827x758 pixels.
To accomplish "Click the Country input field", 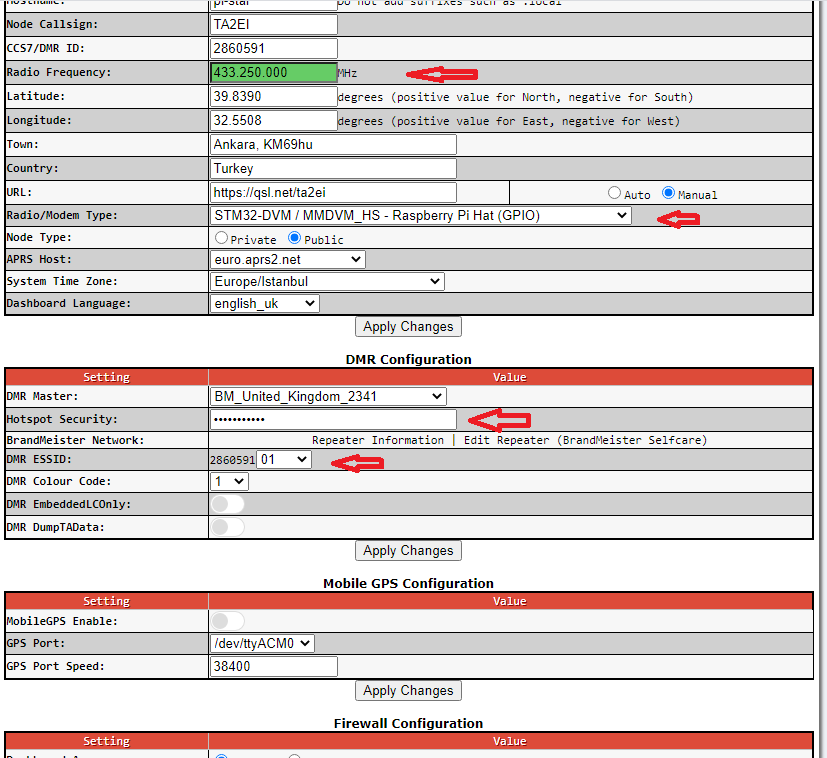I will point(333,168).
